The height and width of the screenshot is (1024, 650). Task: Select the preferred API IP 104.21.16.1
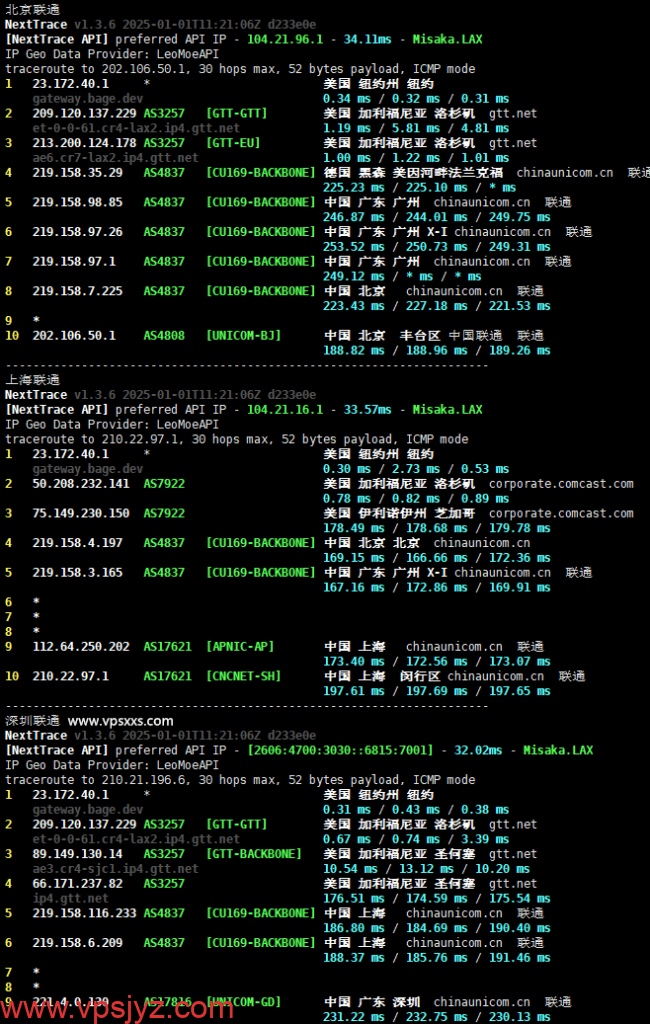point(285,409)
